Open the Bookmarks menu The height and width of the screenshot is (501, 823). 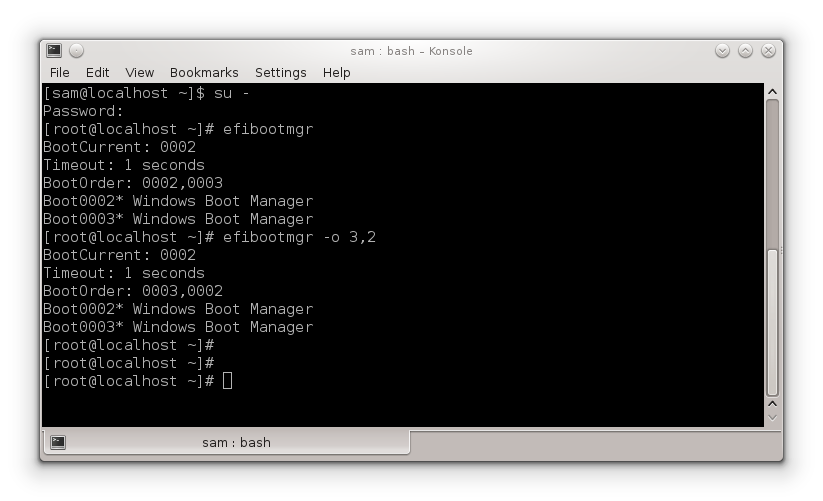[x=204, y=72]
